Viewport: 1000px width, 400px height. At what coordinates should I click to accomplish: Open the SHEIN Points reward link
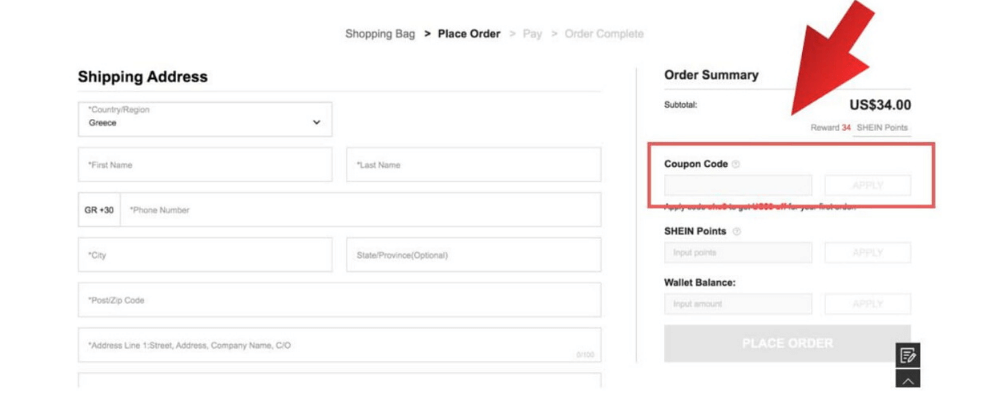tap(882, 128)
